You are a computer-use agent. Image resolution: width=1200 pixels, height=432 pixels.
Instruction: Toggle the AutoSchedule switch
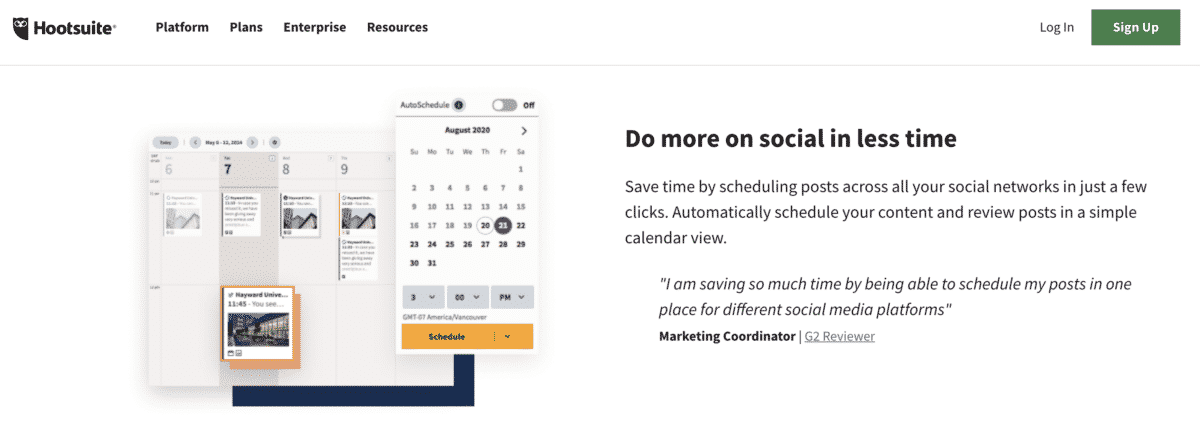tap(505, 104)
